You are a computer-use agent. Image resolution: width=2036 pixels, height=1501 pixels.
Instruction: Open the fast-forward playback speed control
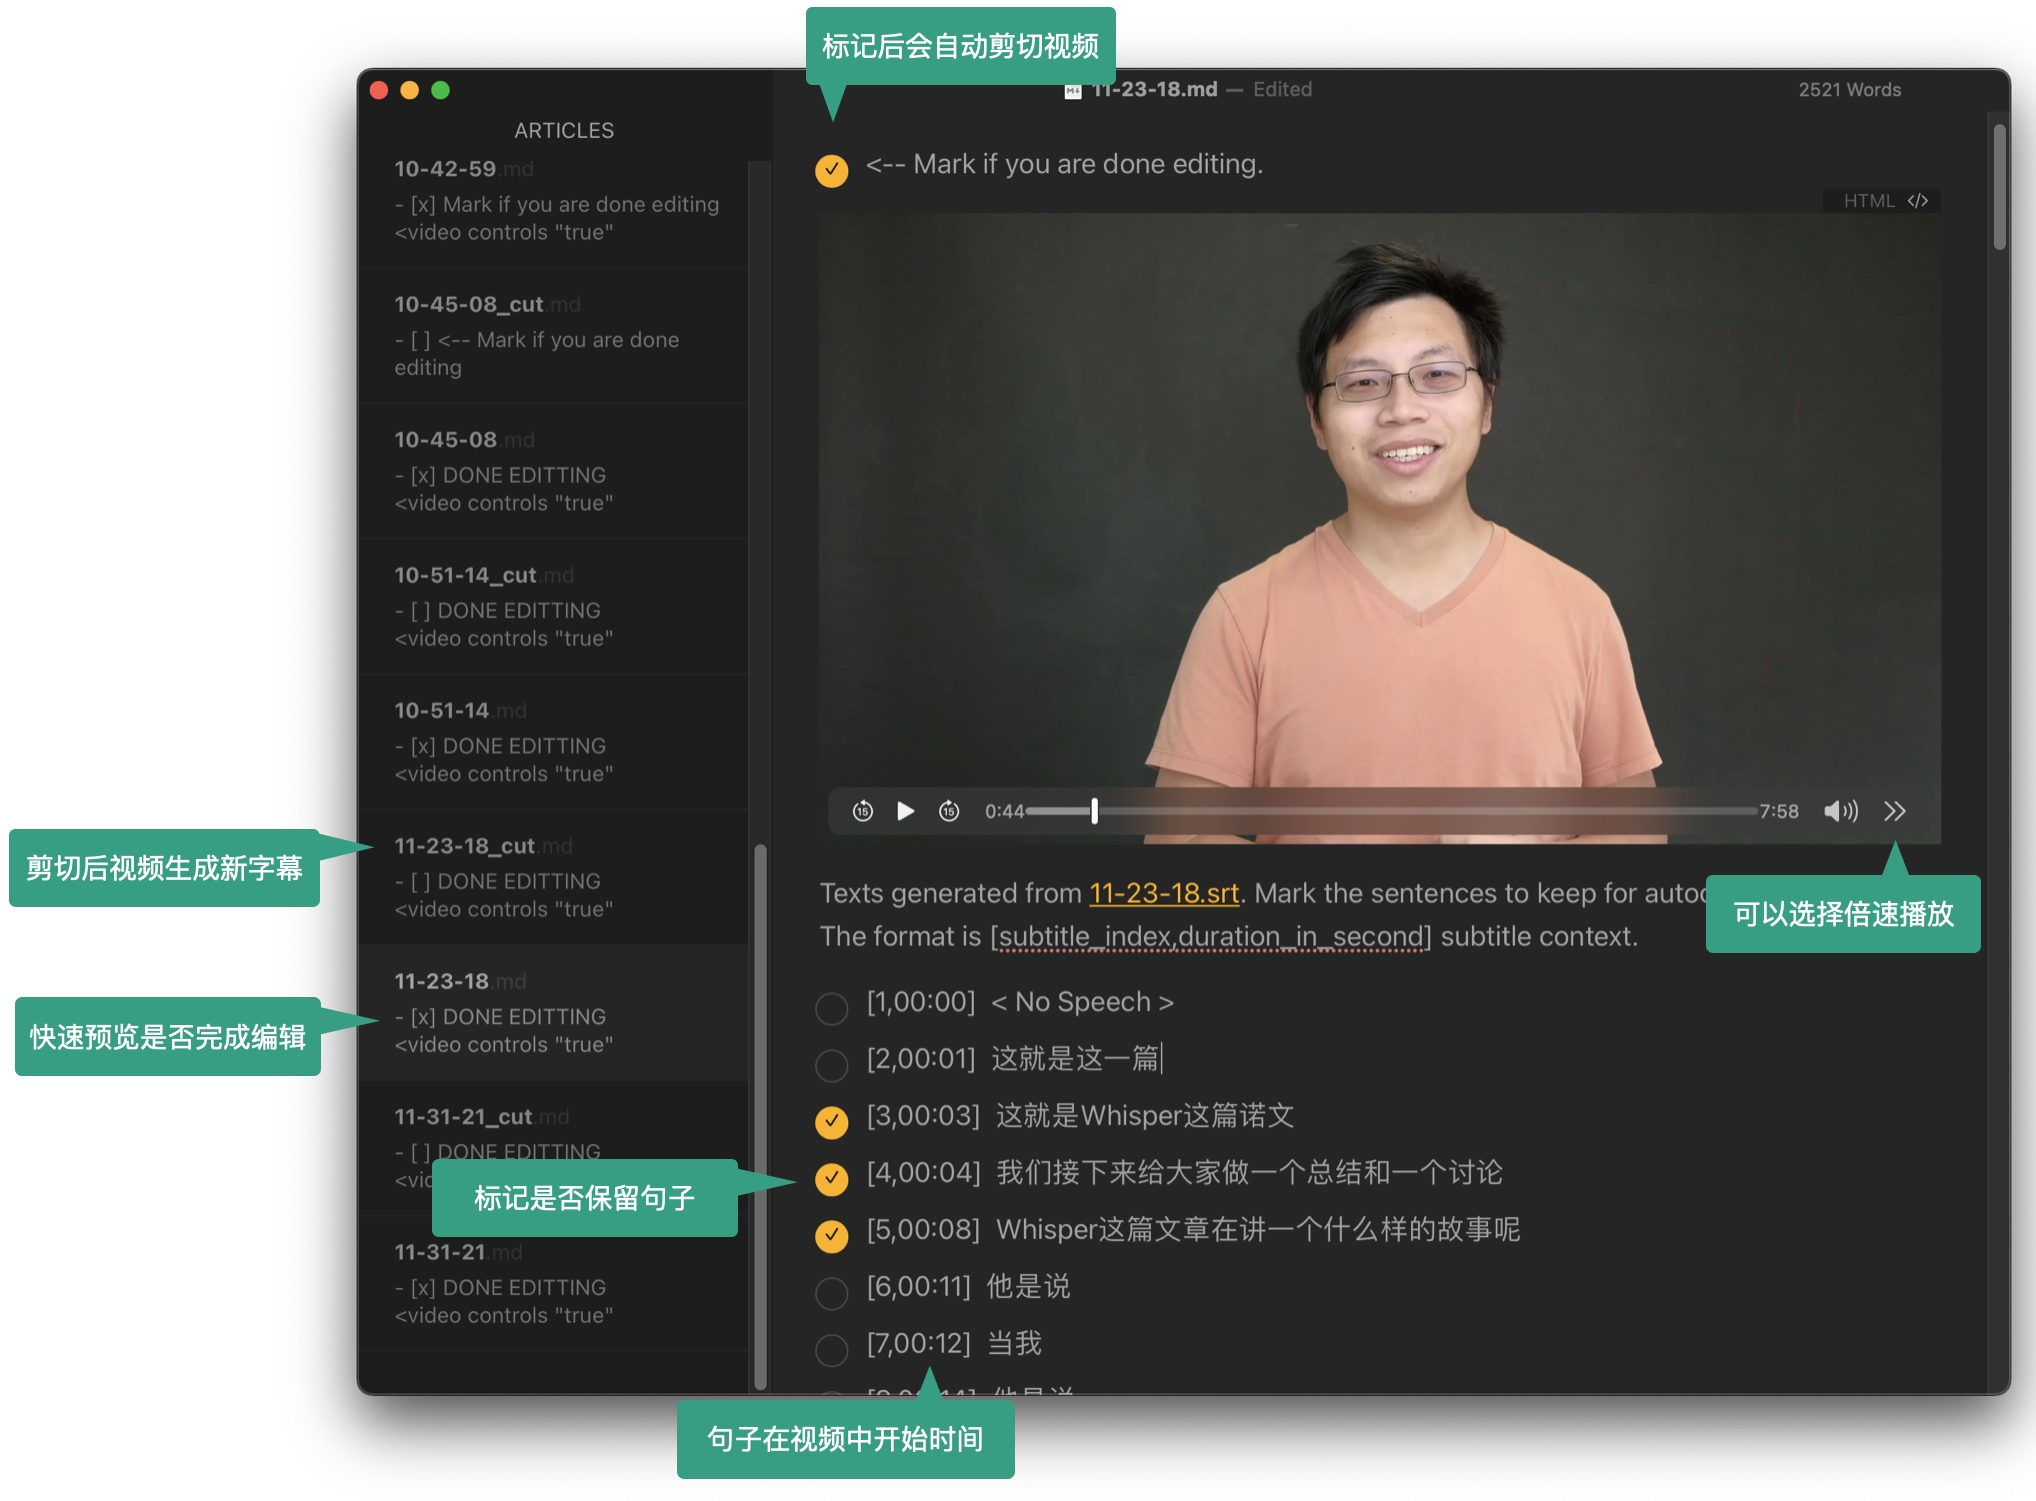click(x=1894, y=812)
